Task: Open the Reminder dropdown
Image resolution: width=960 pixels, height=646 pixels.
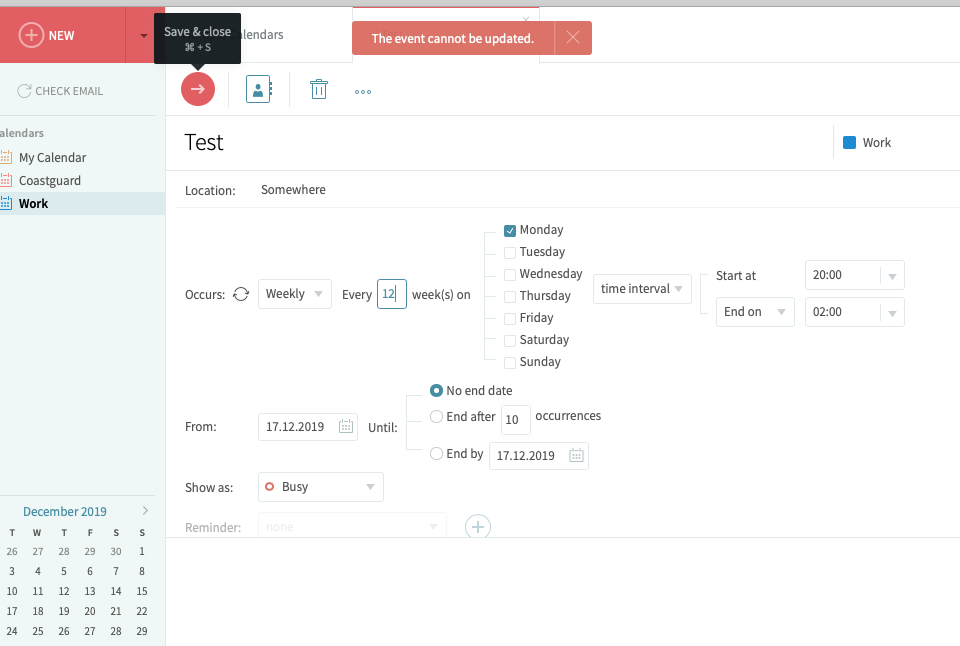Action: pos(352,527)
